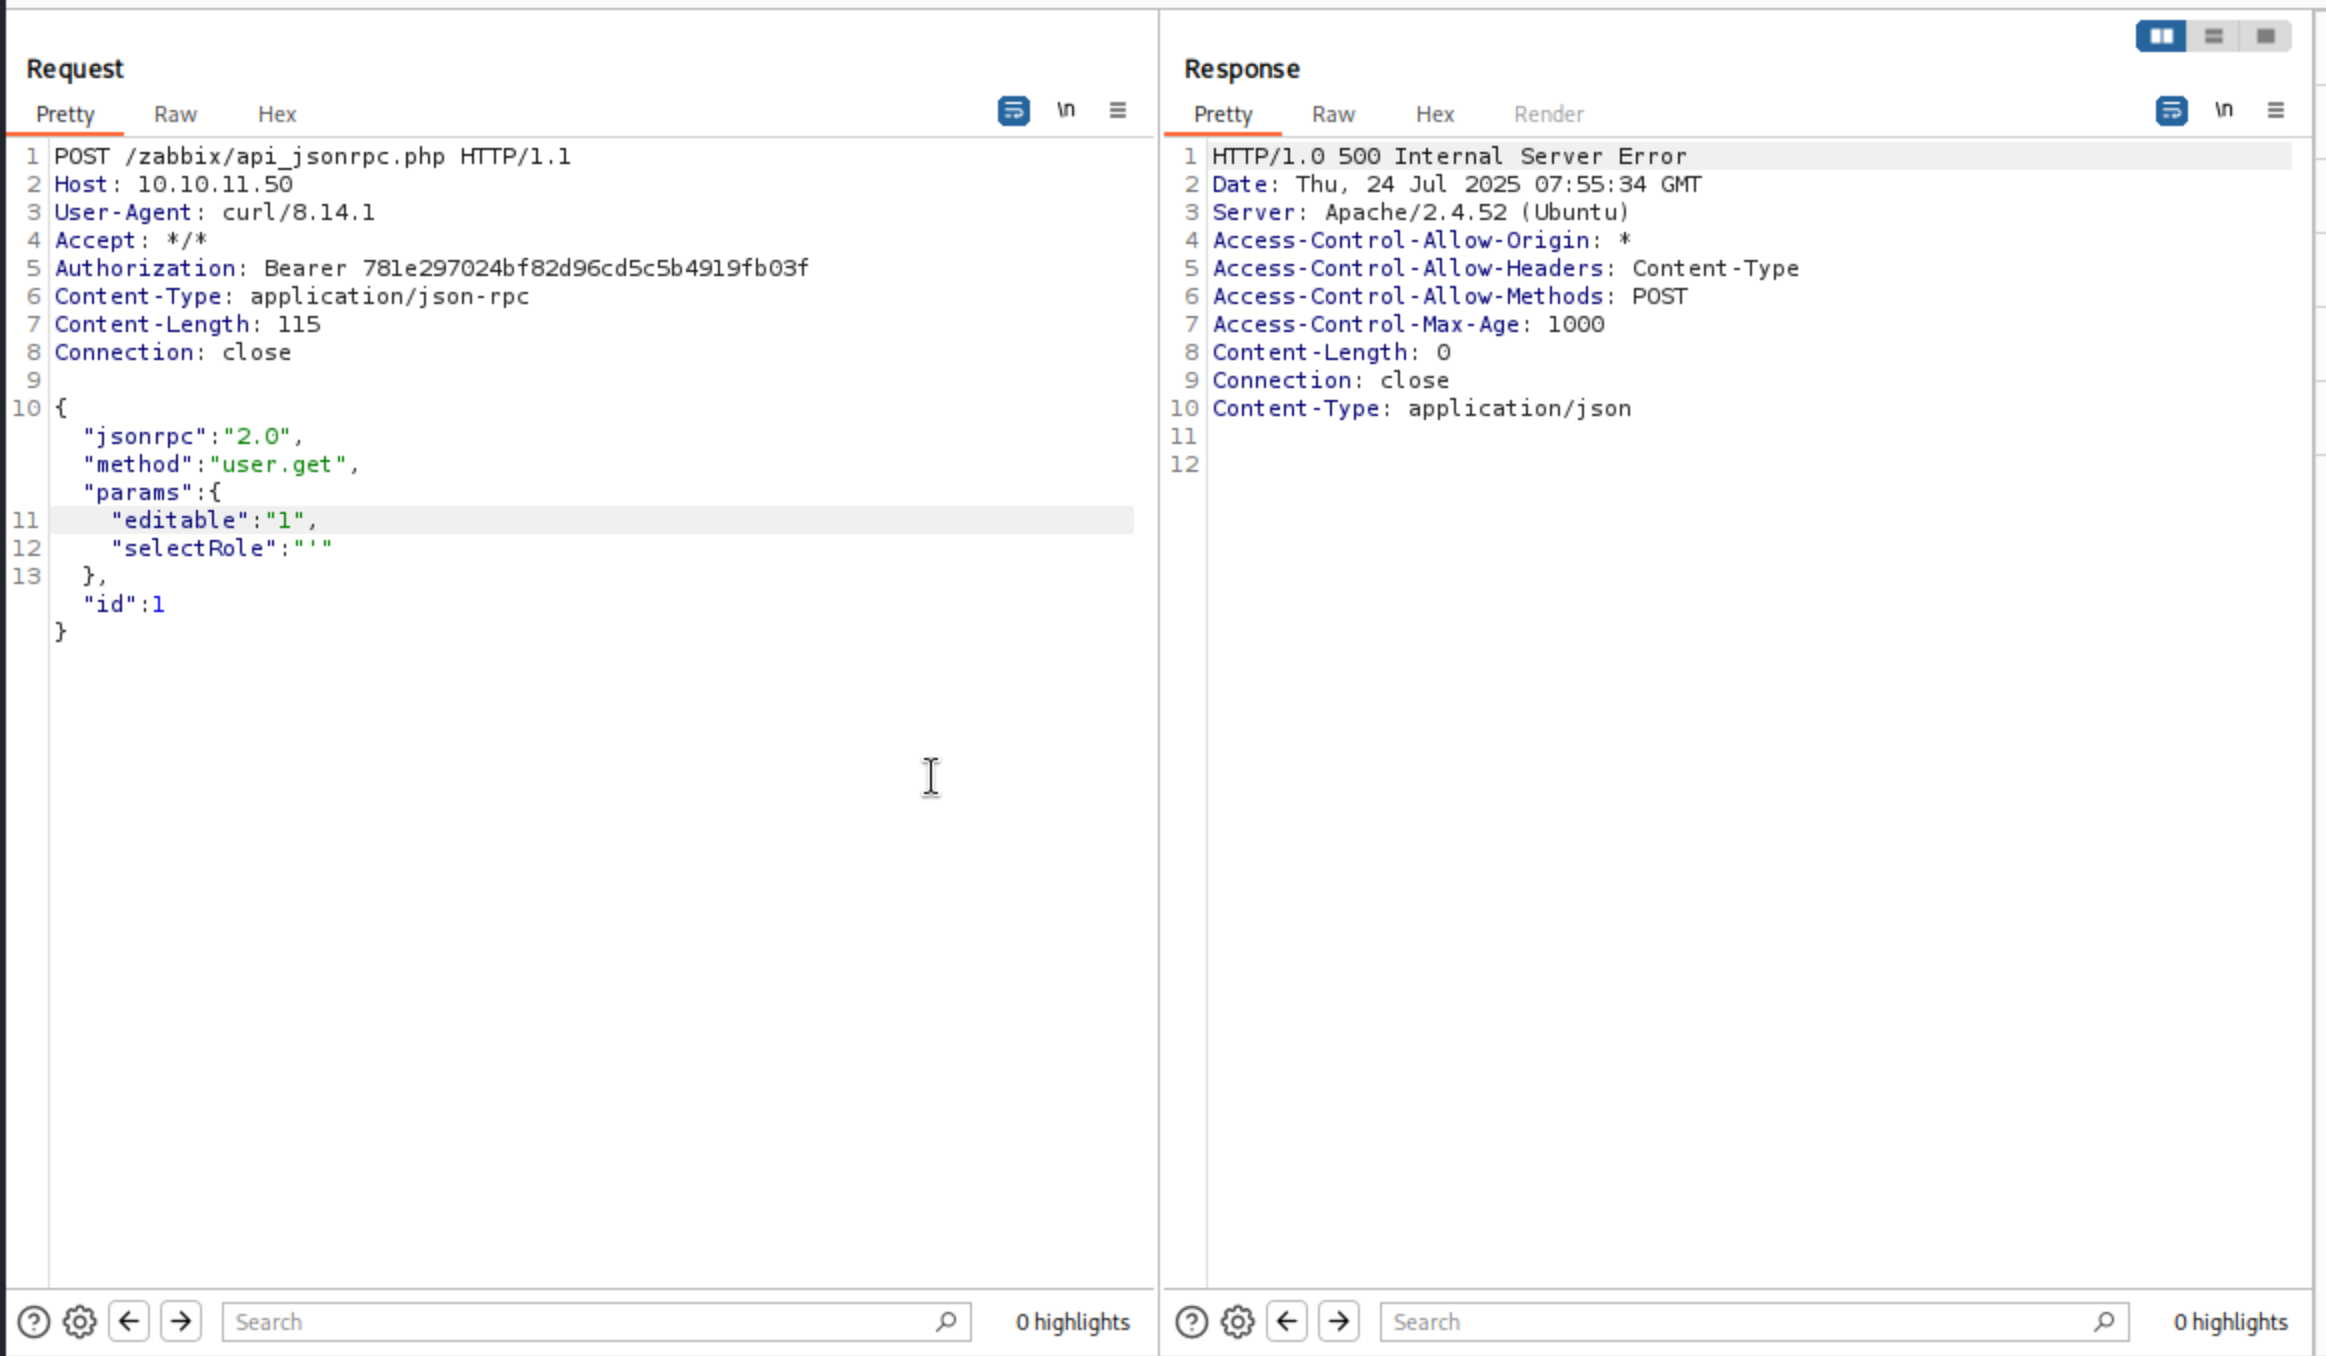2326x1356 pixels.
Task: Switch Request view to Raw tab
Action: click(x=175, y=114)
